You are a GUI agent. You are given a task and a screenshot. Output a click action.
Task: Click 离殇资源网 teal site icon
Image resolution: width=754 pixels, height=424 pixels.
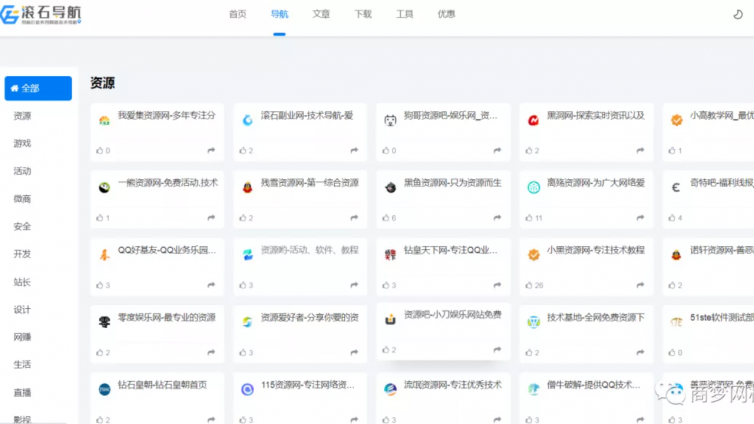(x=533, y=187)
